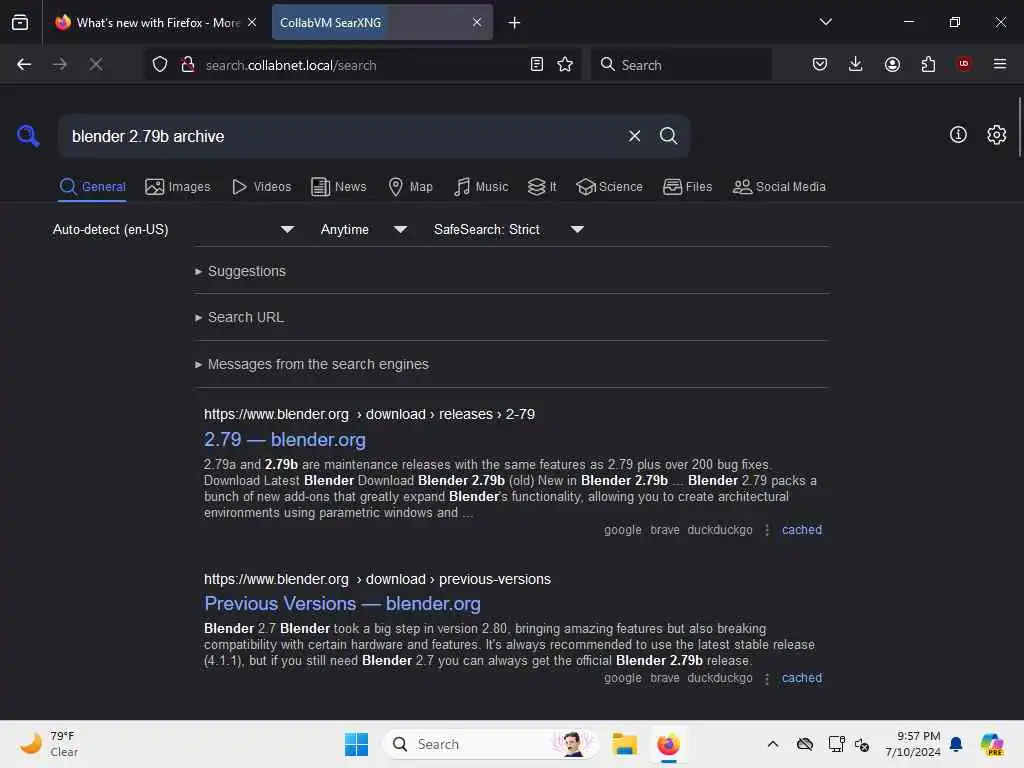Submit search with the magnifier button
The width and height of the screenshot is (1024, 768).
point(668,136)
